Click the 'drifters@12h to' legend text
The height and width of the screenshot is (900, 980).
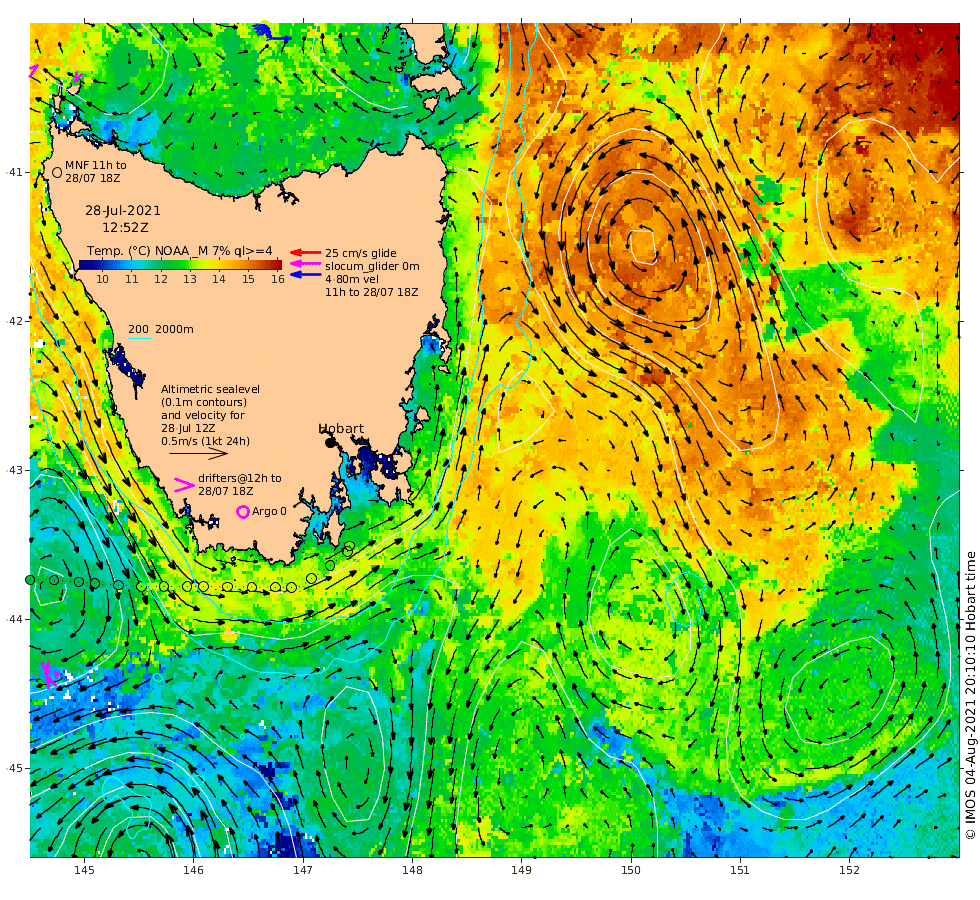click(240, 478)
